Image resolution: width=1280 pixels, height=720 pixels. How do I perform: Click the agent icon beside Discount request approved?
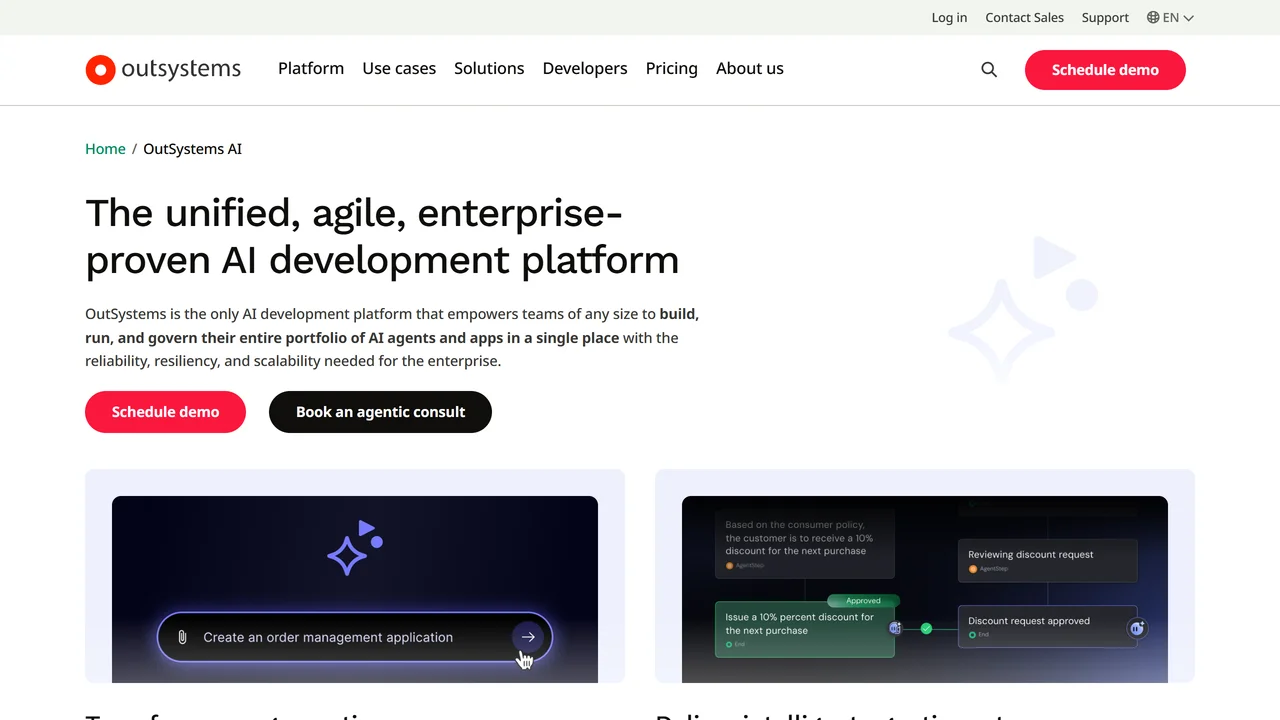(x=1136, y=628)
